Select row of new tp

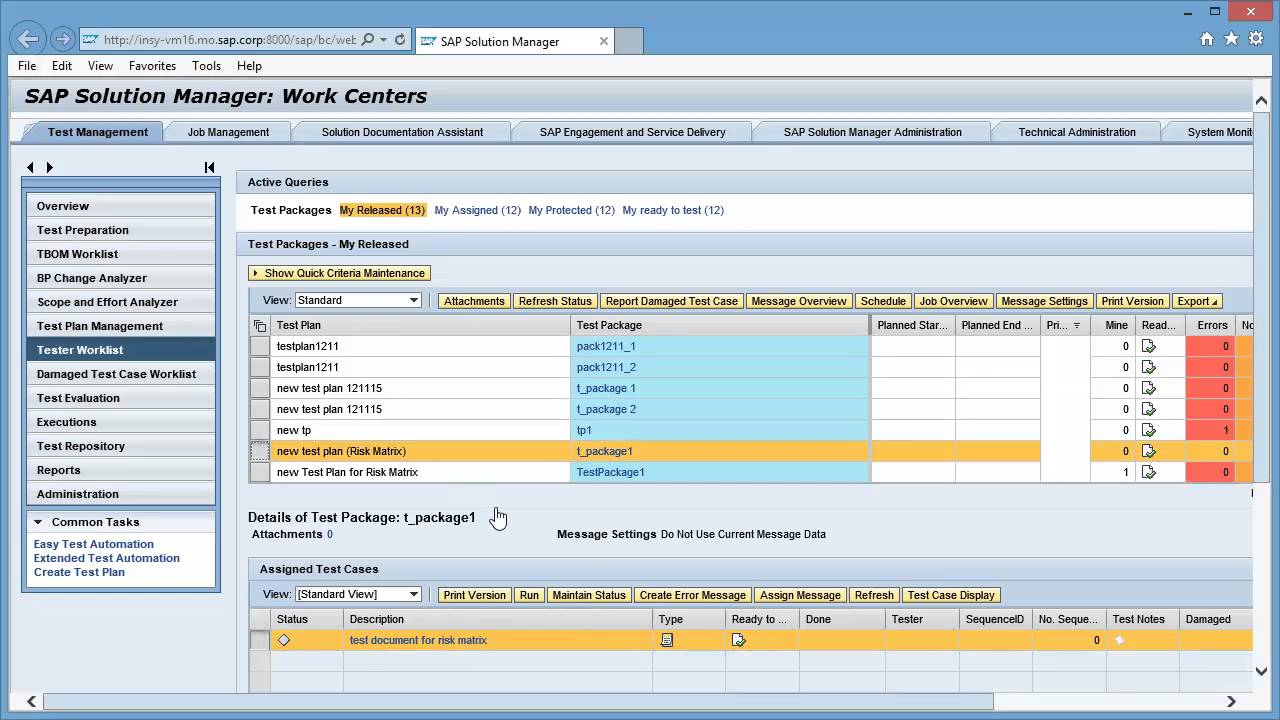[260, 430]
